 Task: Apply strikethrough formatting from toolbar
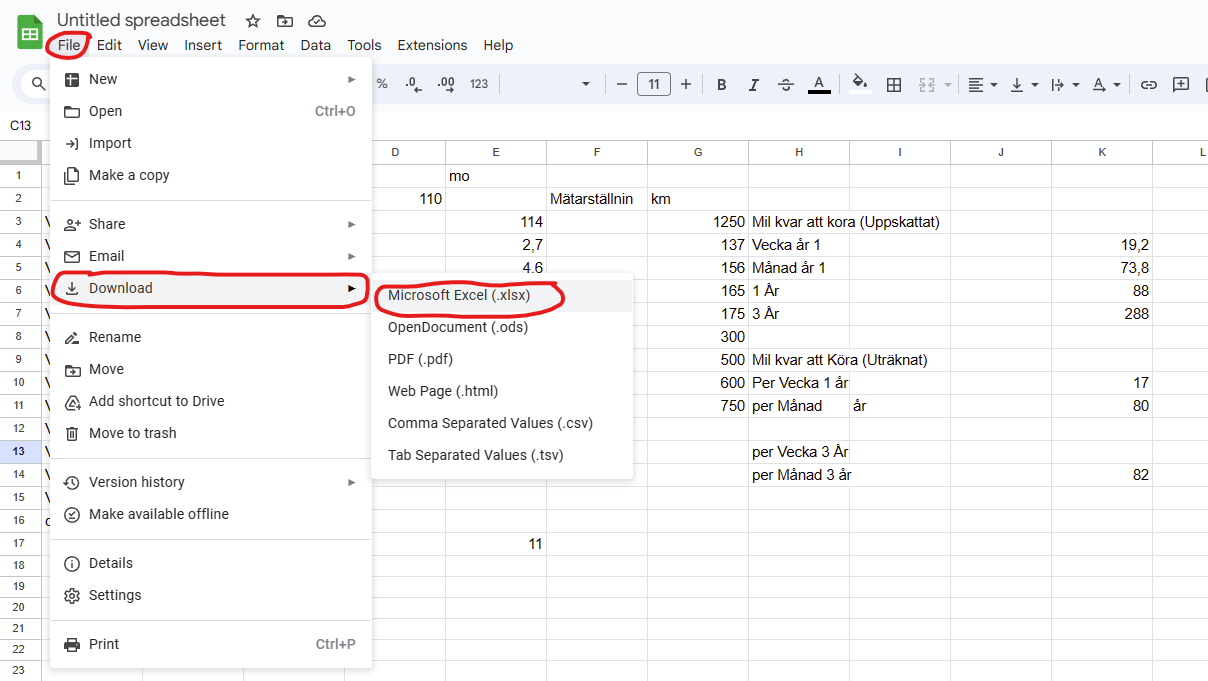(x=786, y=85)
